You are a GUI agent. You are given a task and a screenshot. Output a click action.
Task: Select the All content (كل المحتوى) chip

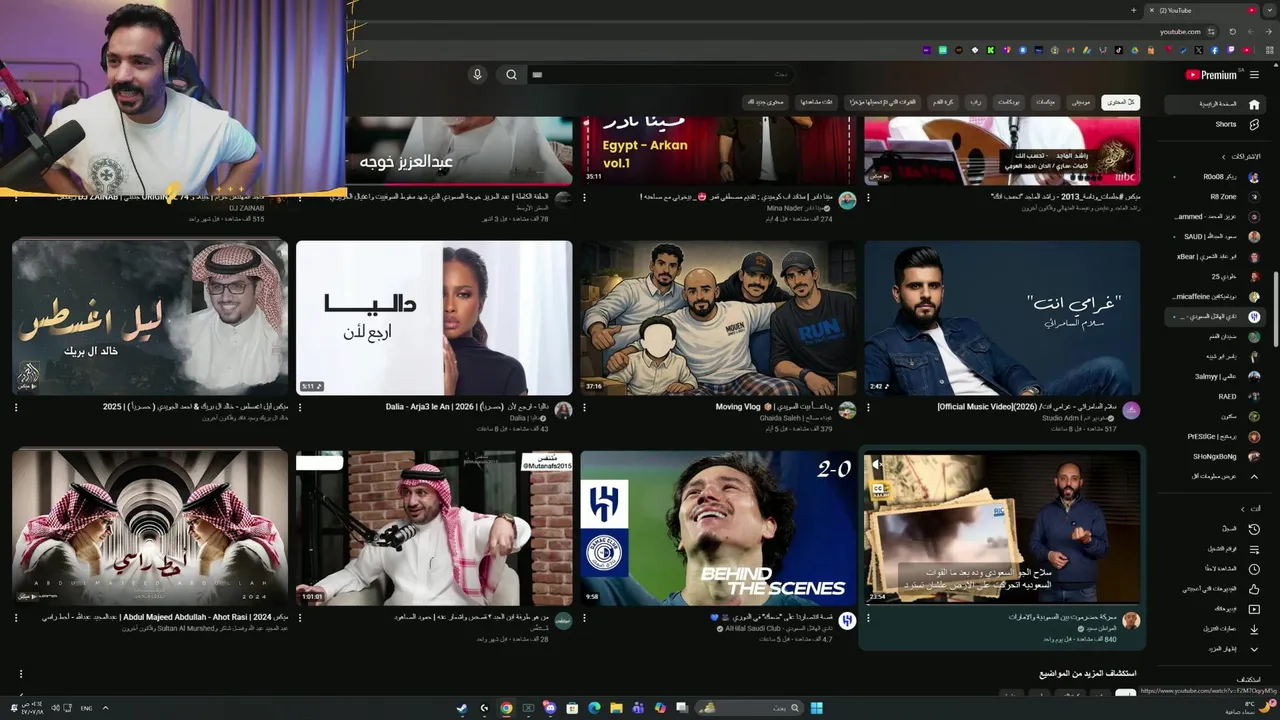[1120, 102]
